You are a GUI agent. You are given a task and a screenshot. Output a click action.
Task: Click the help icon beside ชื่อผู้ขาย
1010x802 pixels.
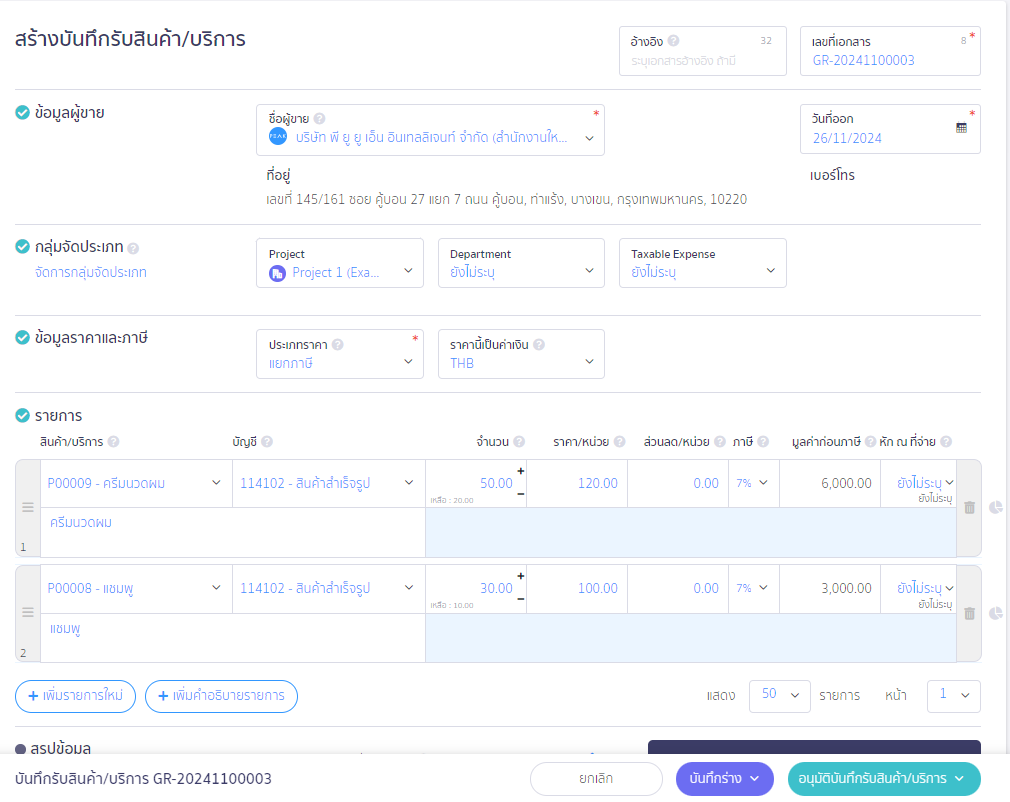pos(320,118)
